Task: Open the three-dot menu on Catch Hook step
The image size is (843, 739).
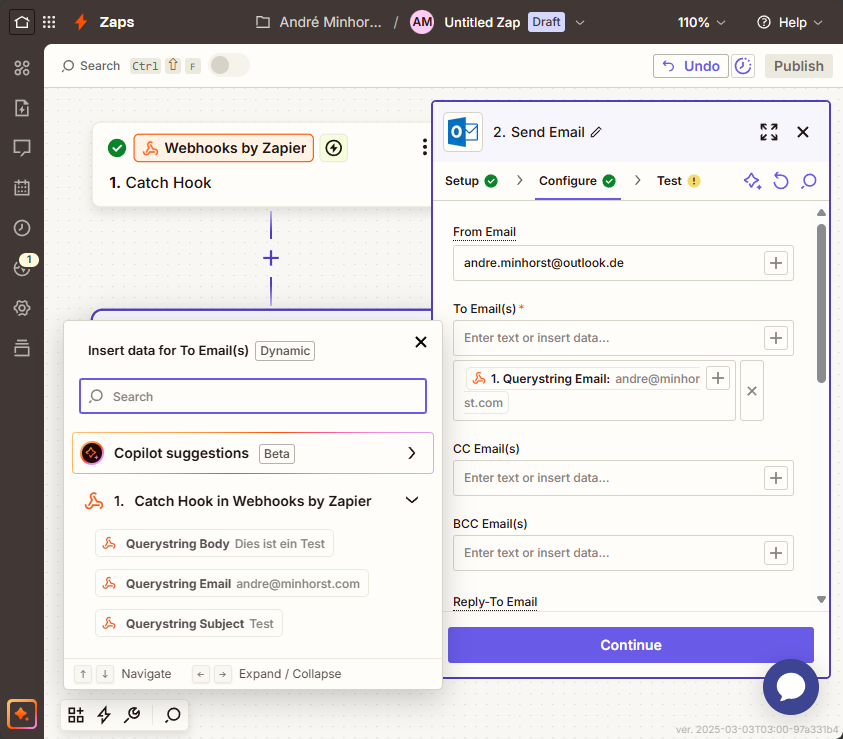Action: 424,148
